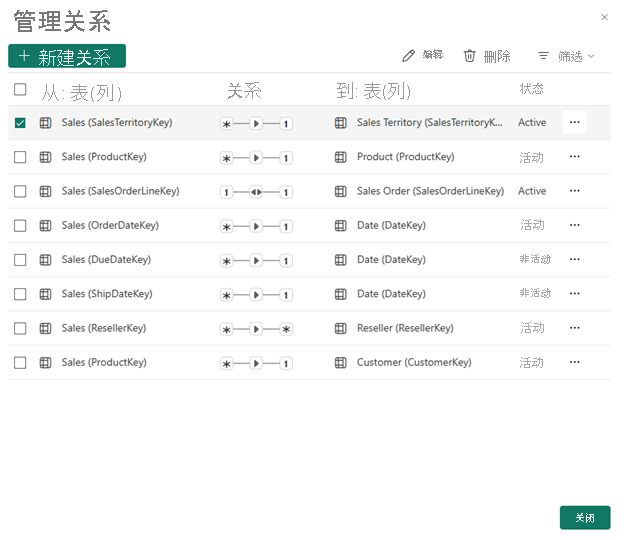Viewport: 624px width, 540px height.
Task: Click table icon beside Sales Territory target
Action: tap(341, 123)
